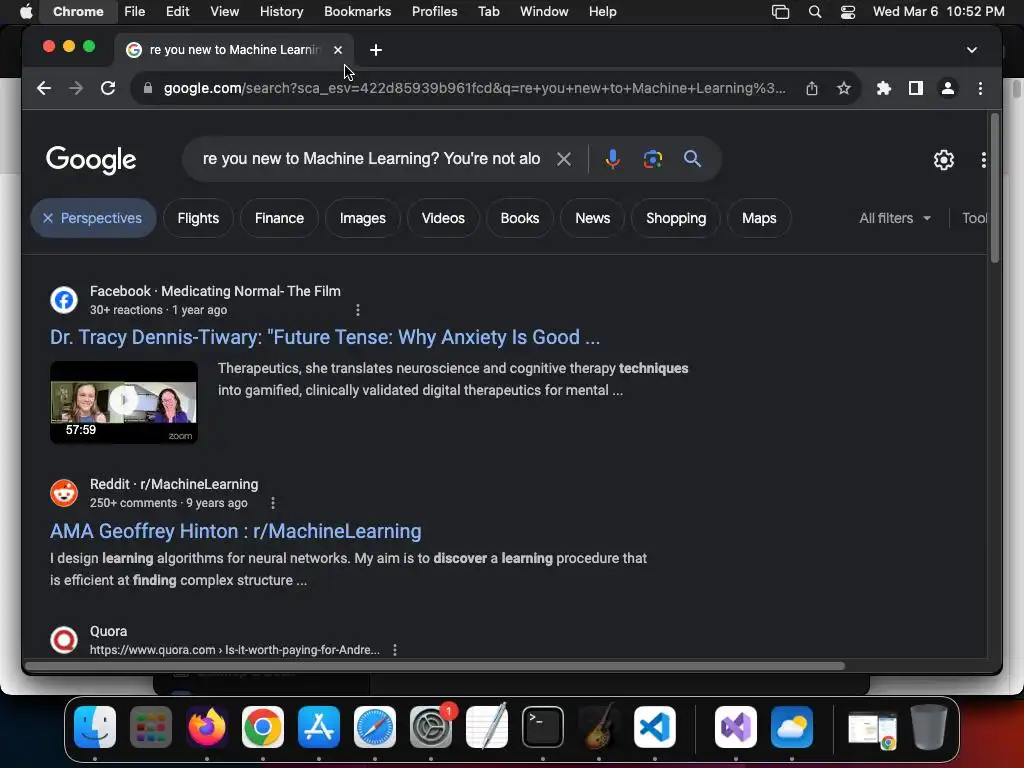This screenshot has width=1024, height=768.
Task: Expand the All filters dropdown
Action: click(895, 218)
